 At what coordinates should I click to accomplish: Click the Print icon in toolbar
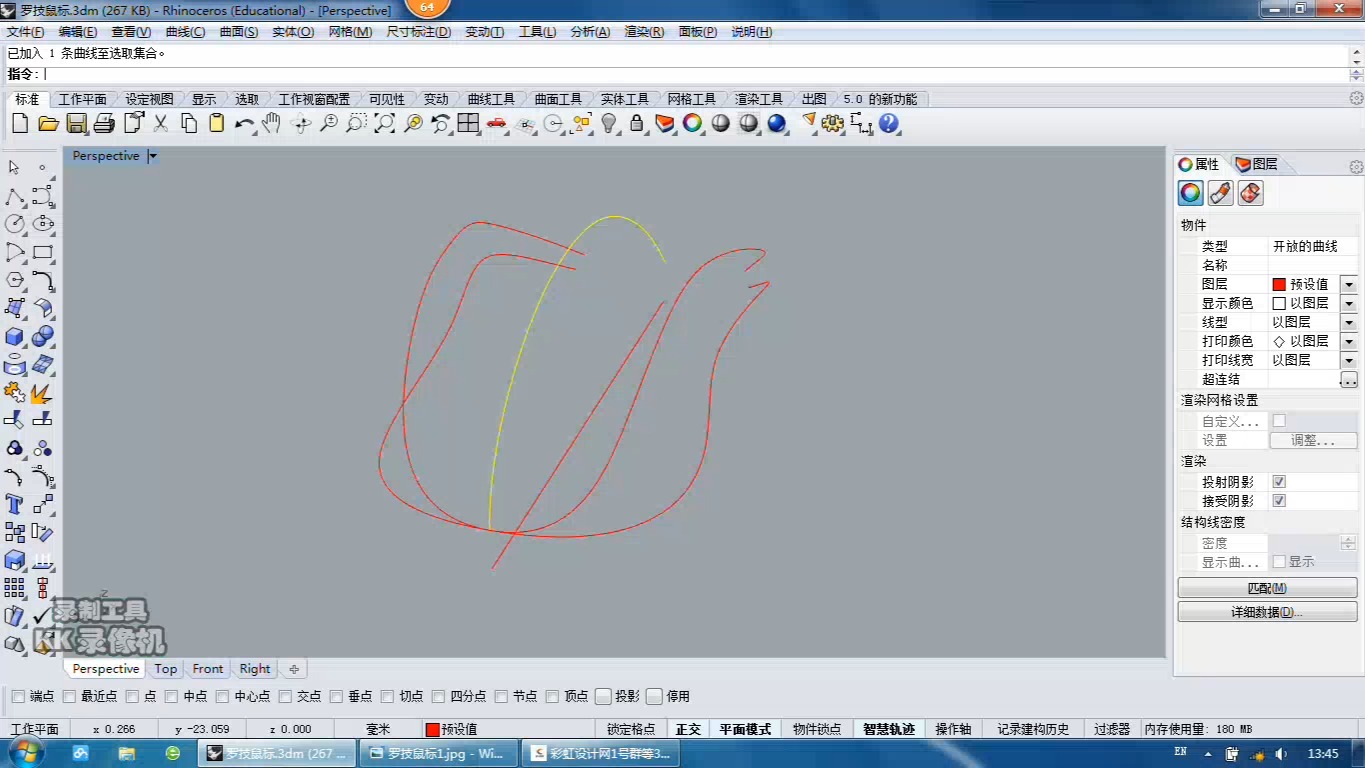(104, 124)
